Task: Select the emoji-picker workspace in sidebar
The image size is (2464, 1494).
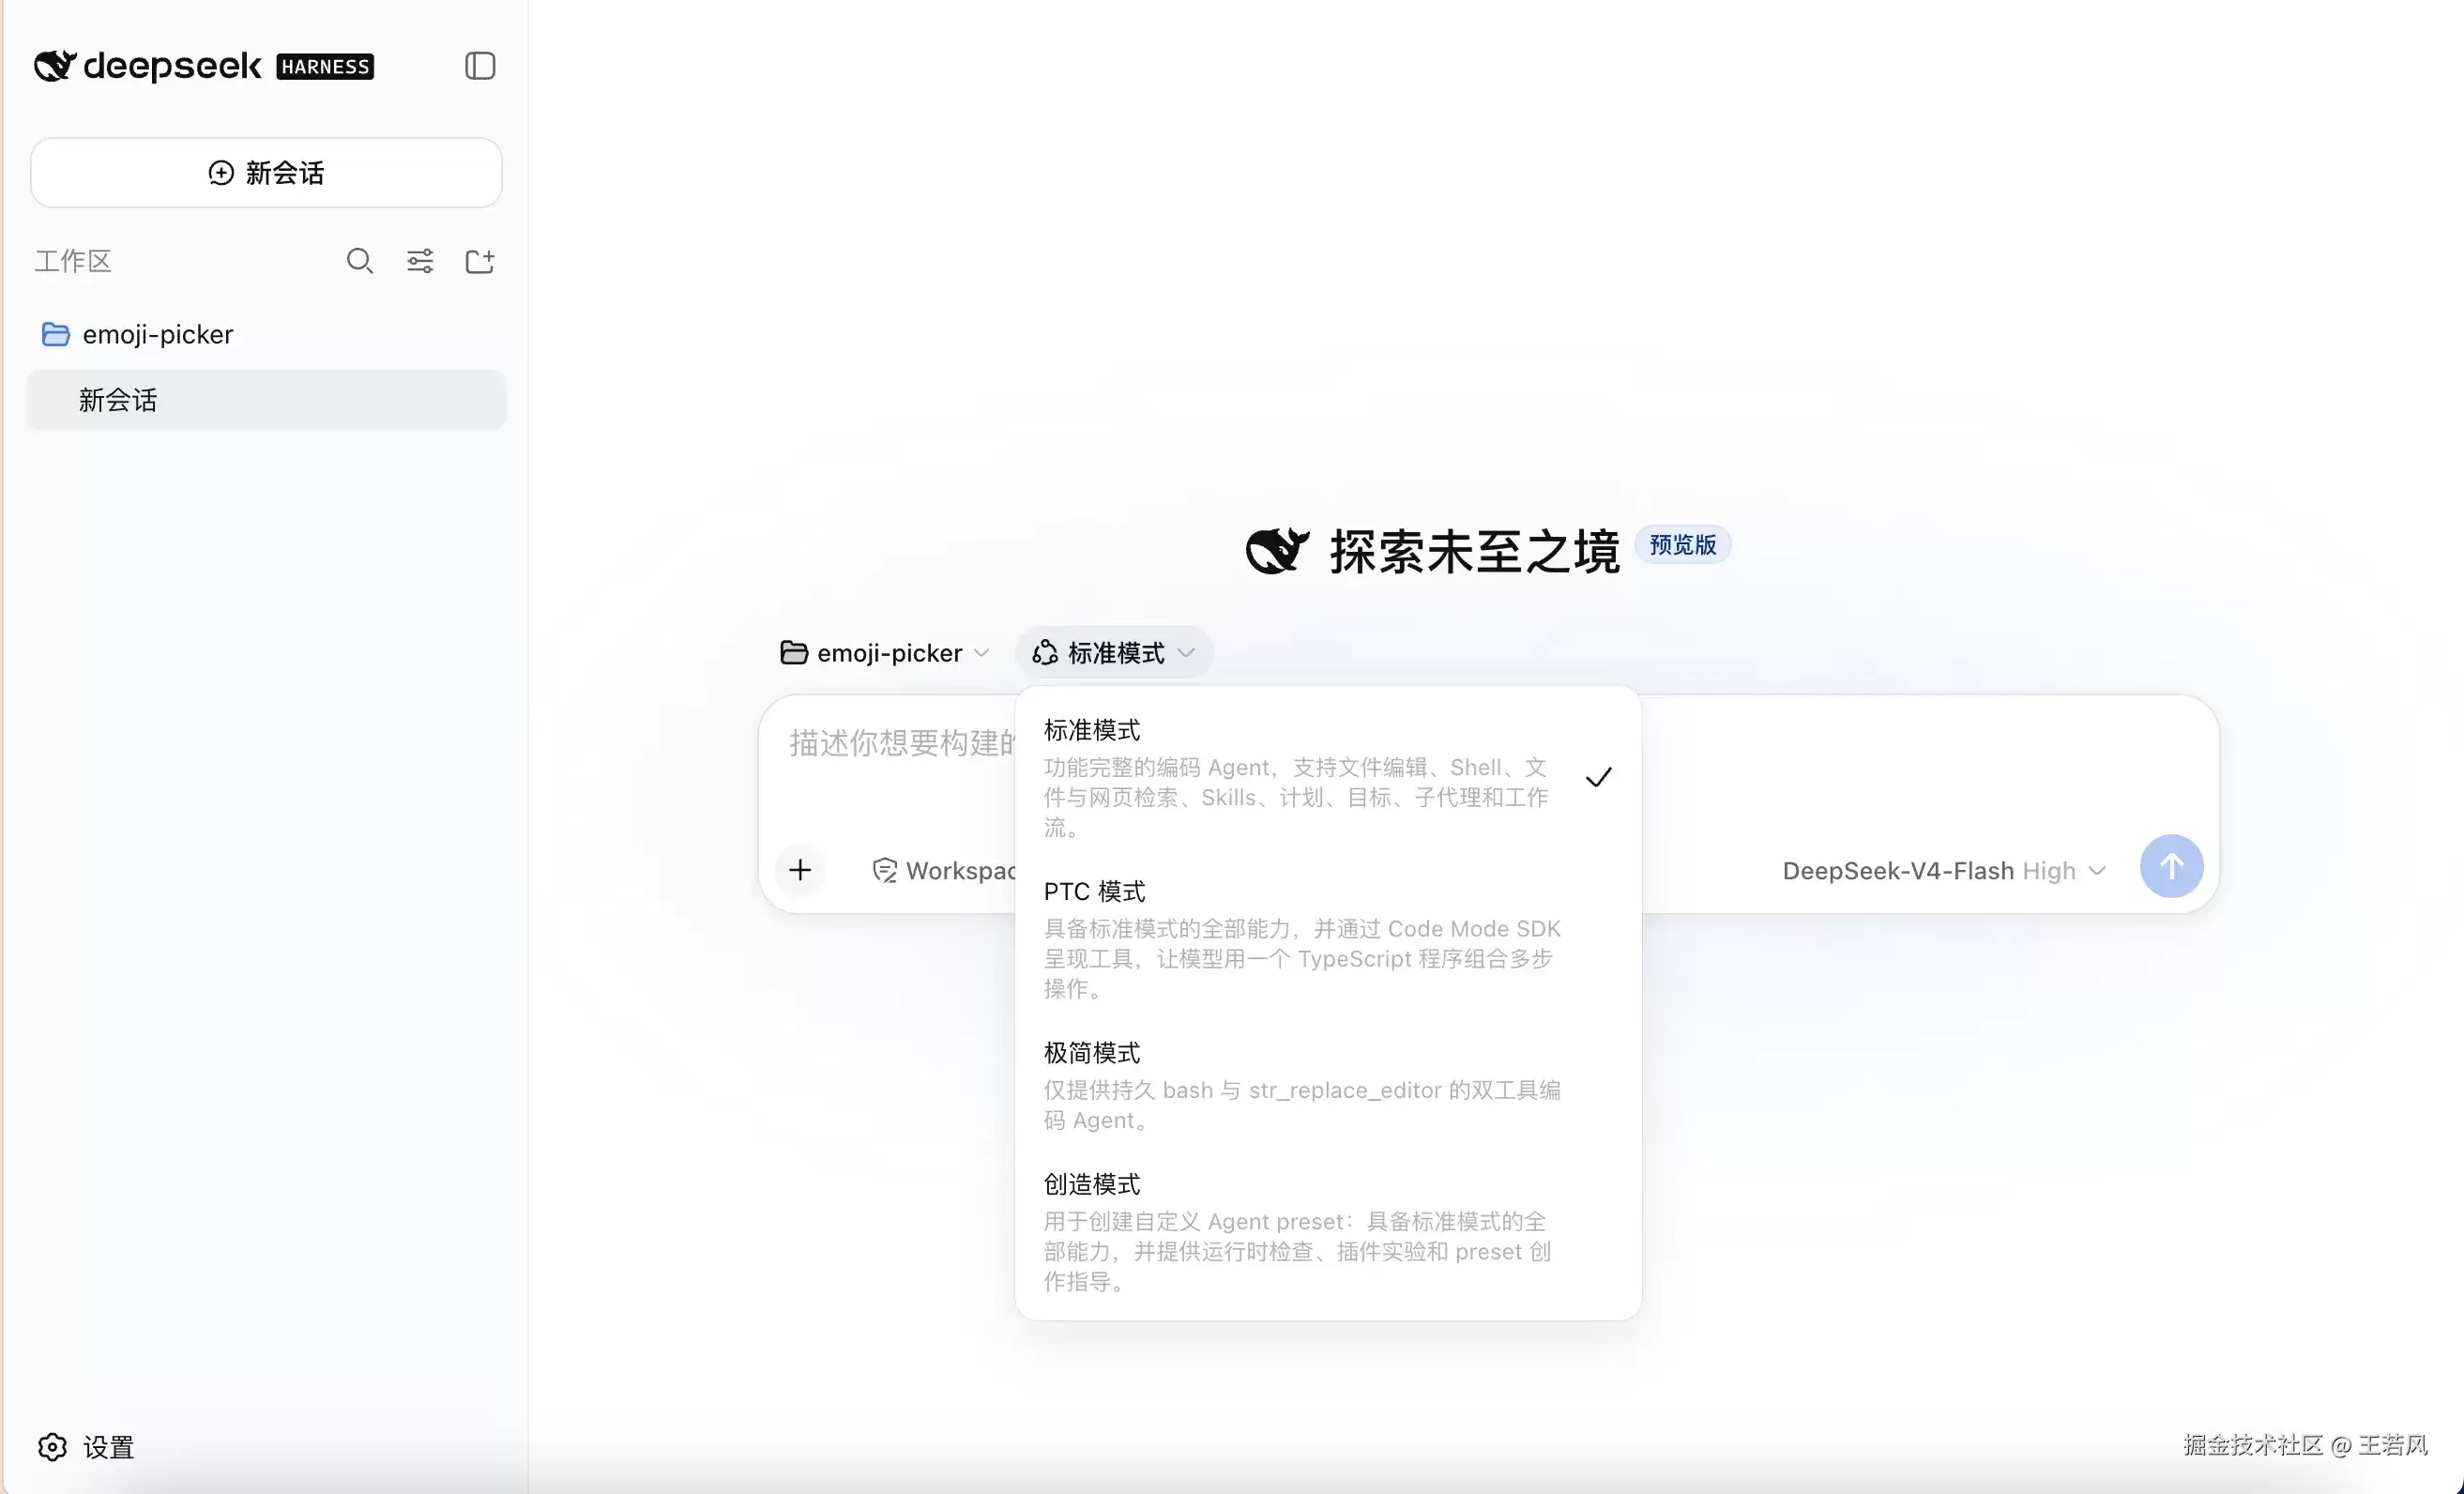Action: (x=266, y=334)
